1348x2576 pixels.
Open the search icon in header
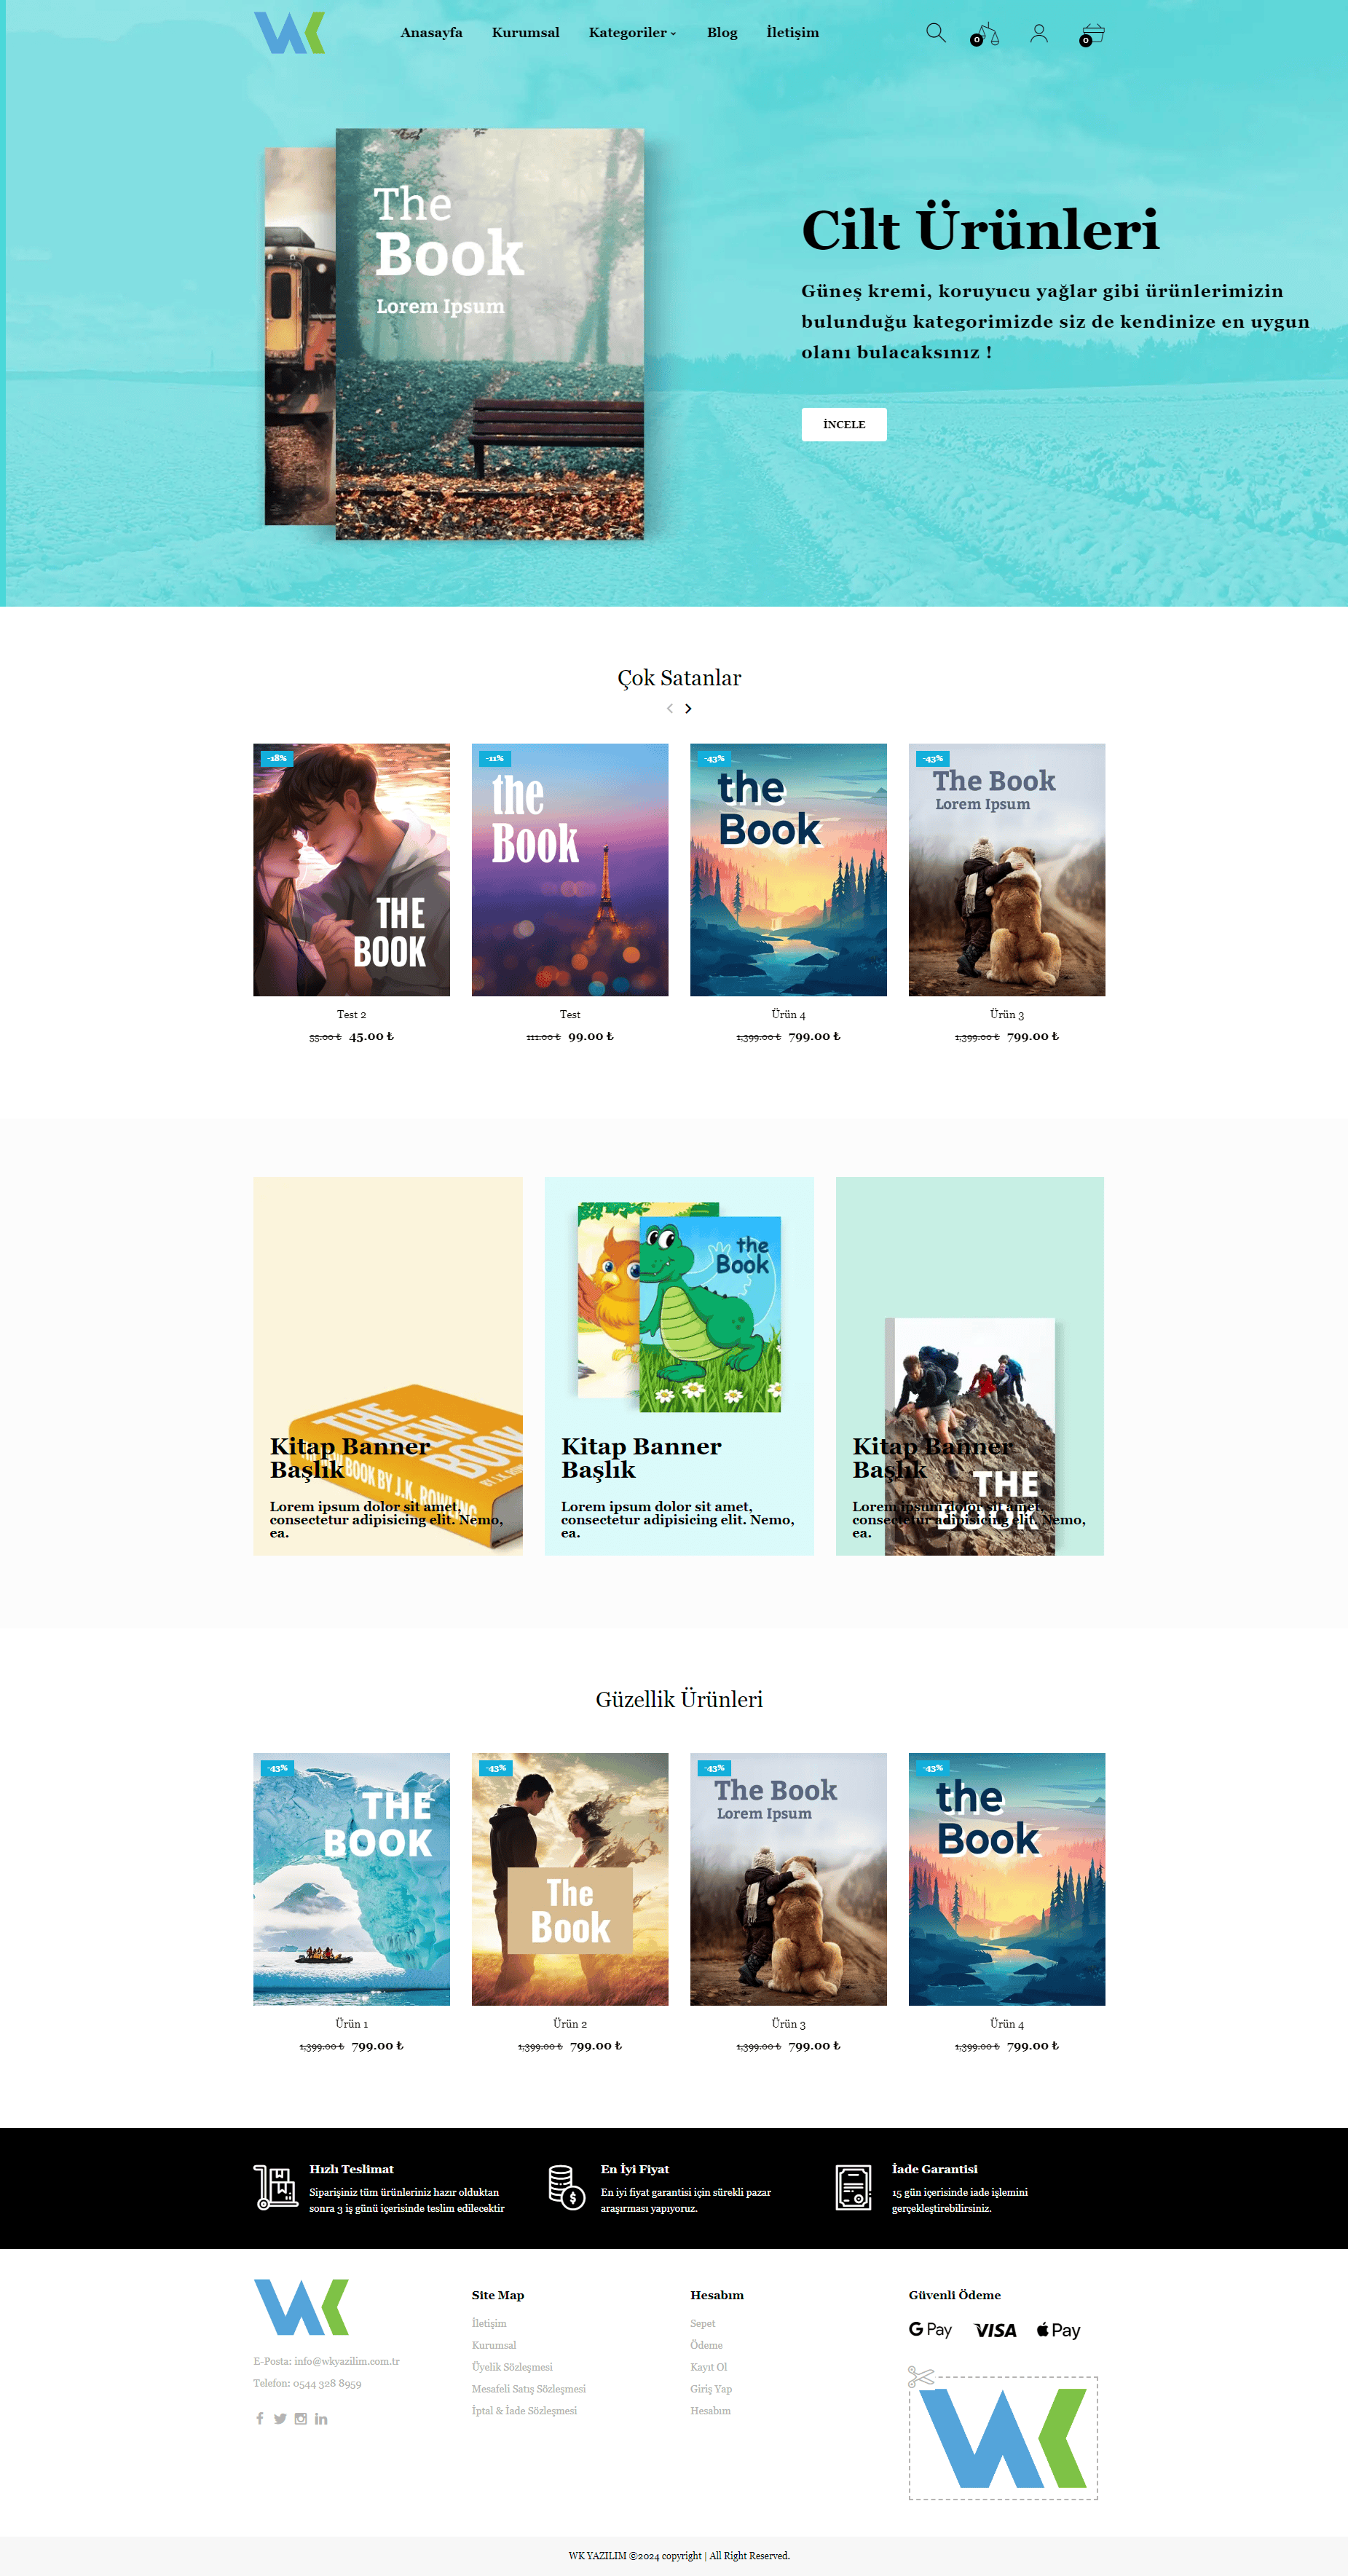[x=935, y=33]
